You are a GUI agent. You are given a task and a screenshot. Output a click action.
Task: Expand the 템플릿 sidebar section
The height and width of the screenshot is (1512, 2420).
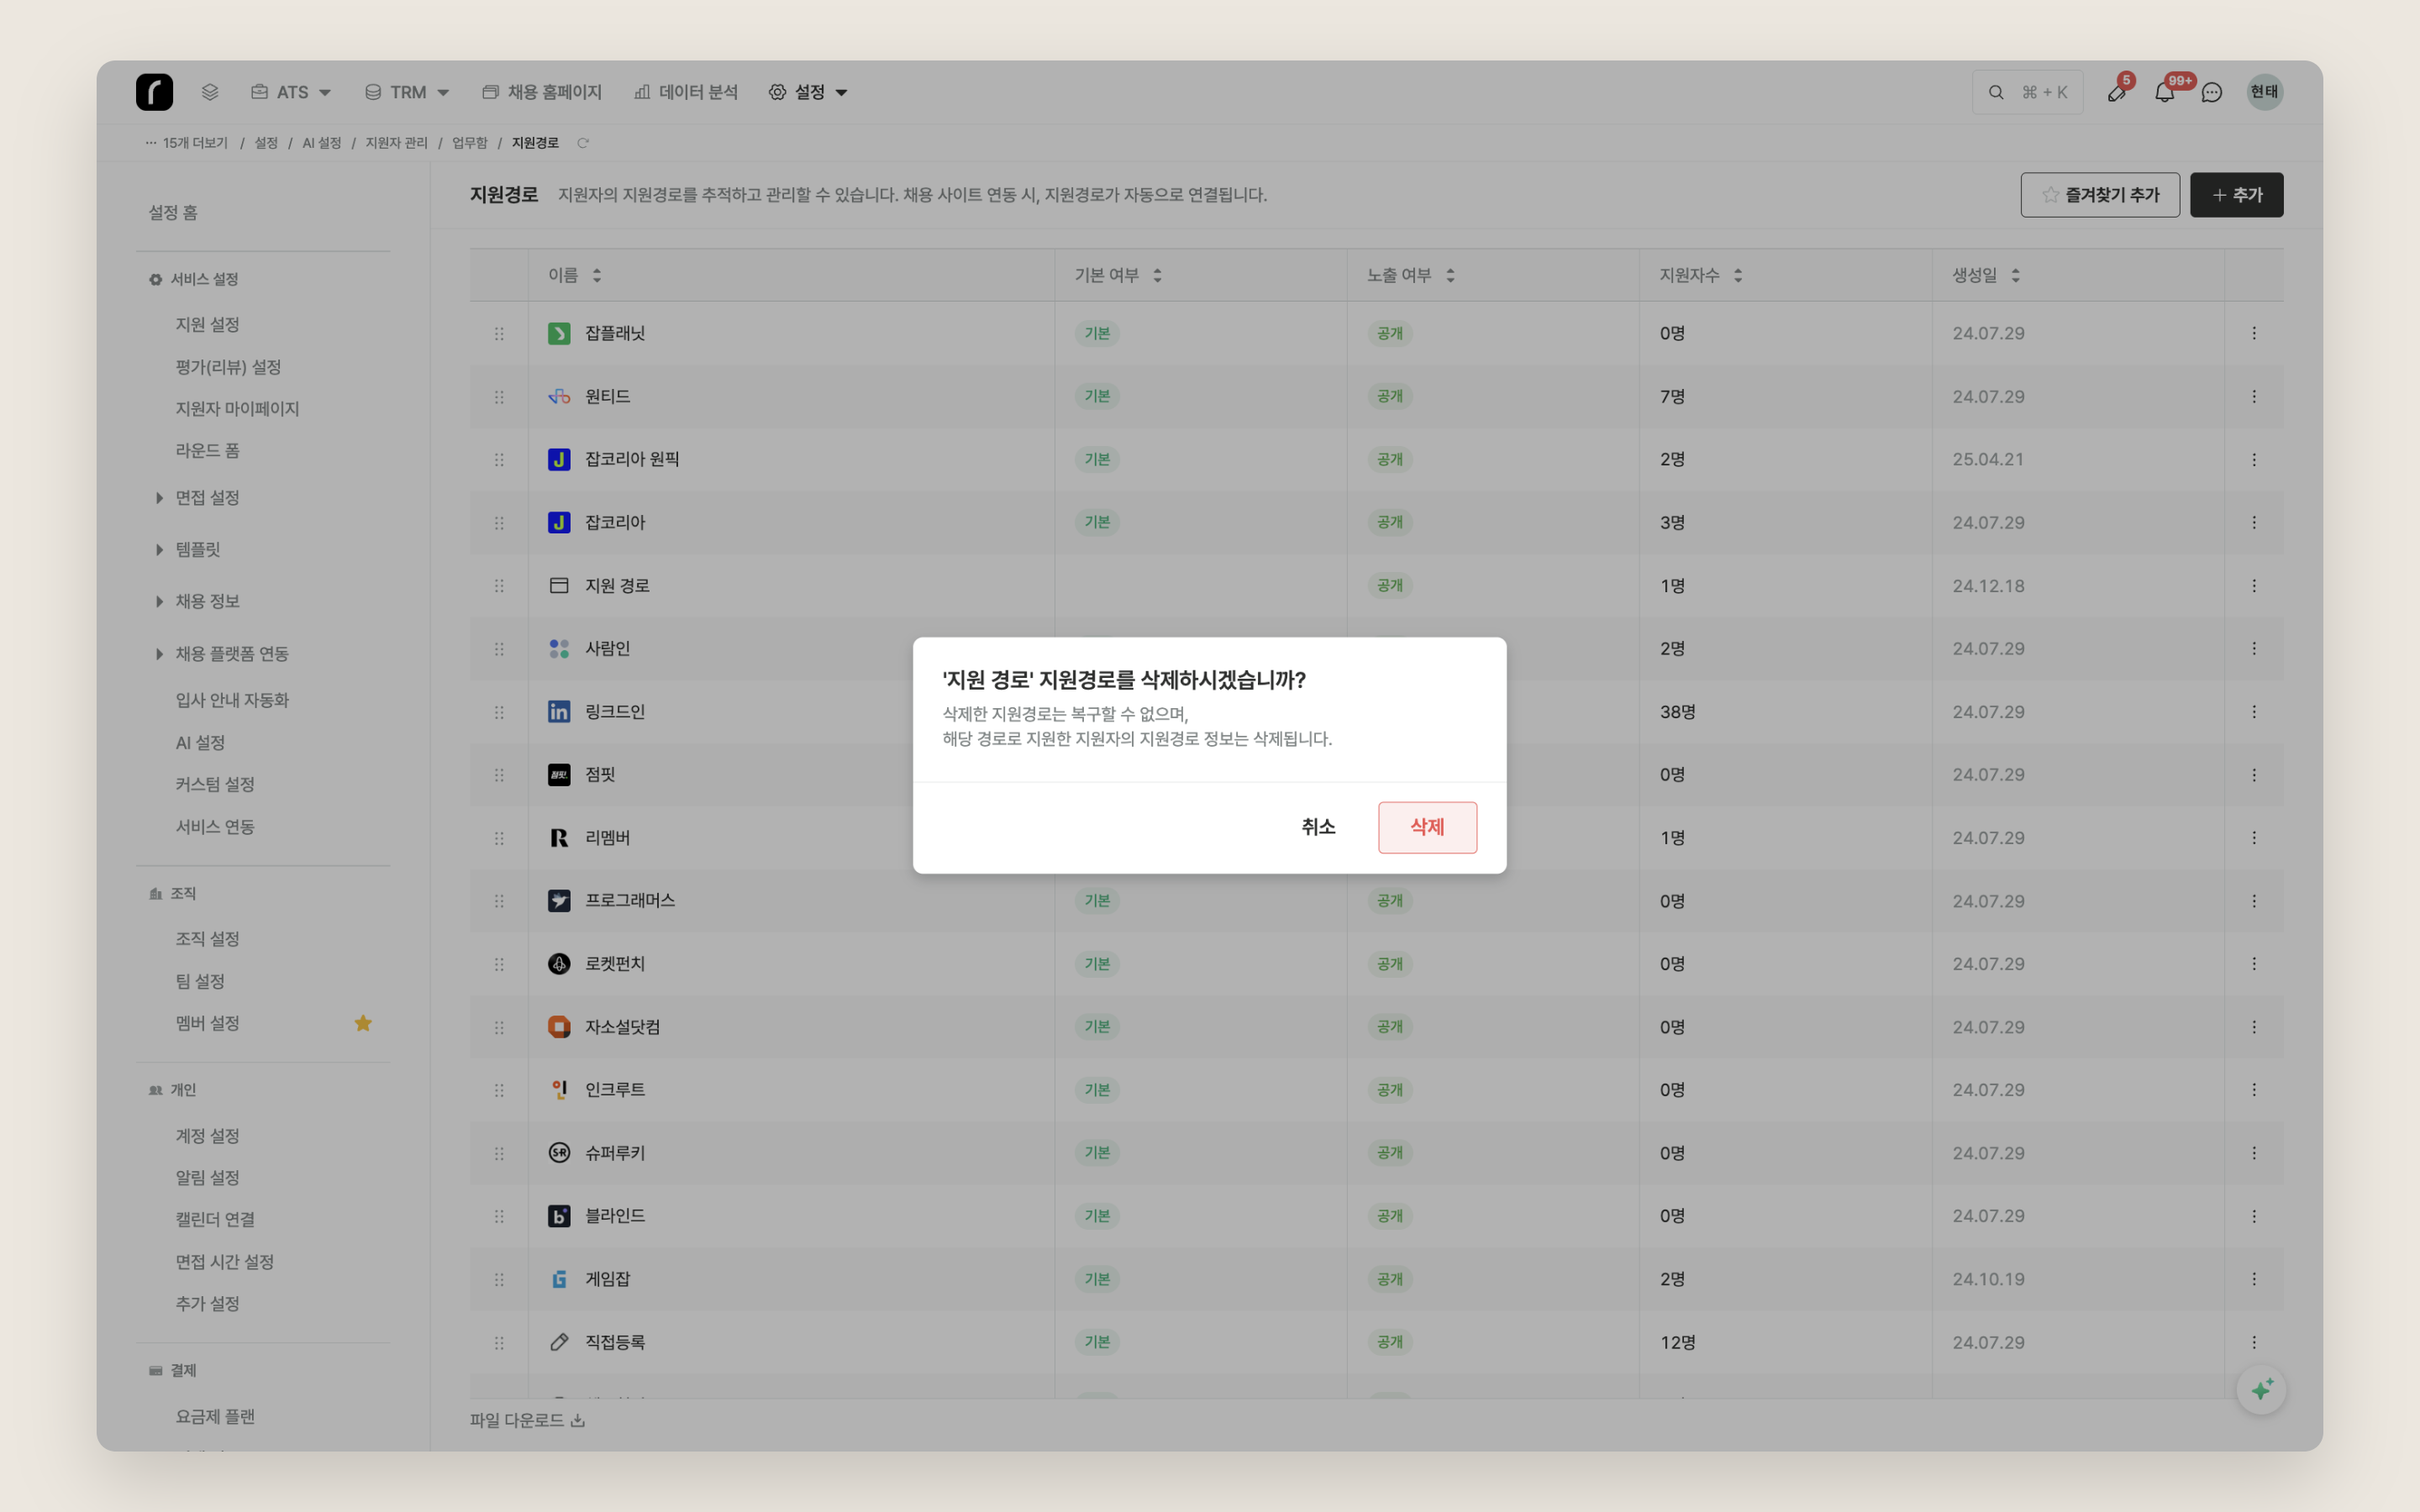(x=159, y=550)
